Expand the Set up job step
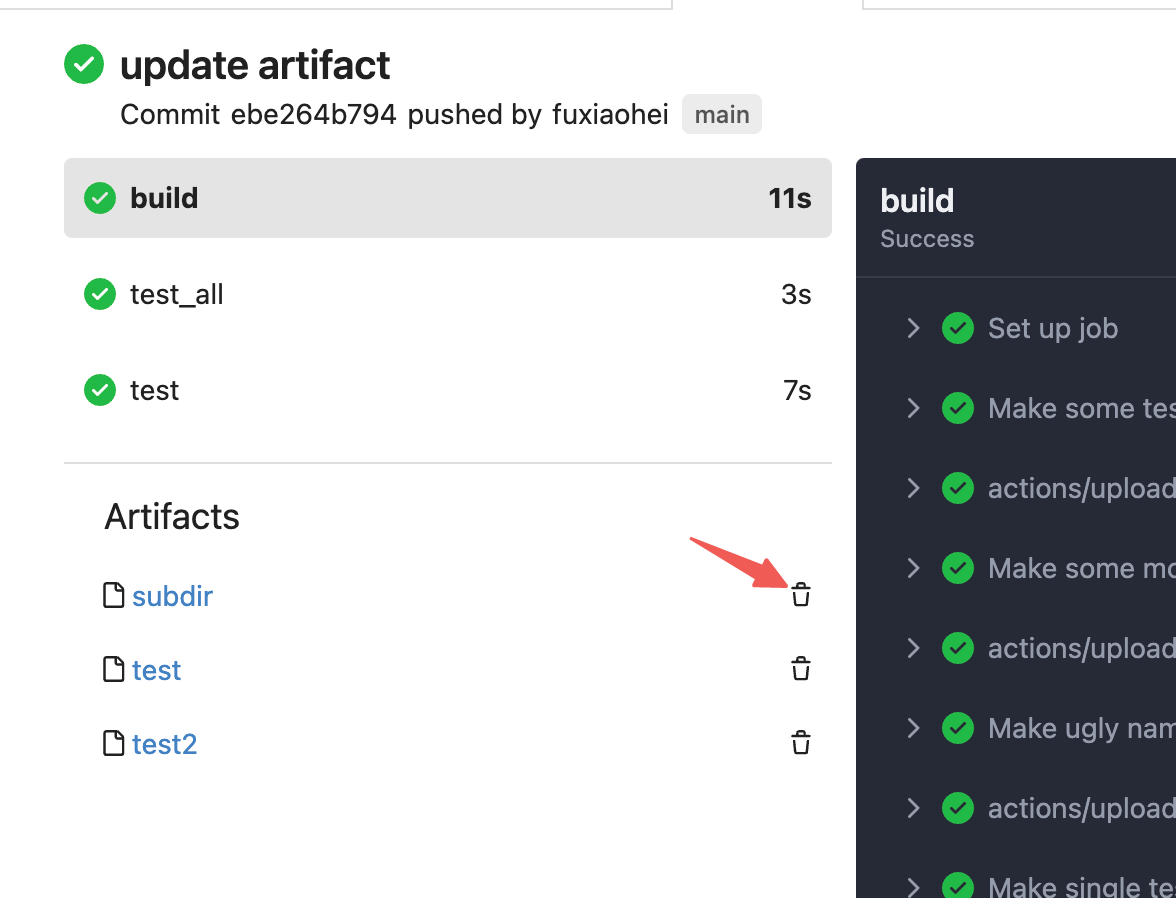 (x=913, y=328)
